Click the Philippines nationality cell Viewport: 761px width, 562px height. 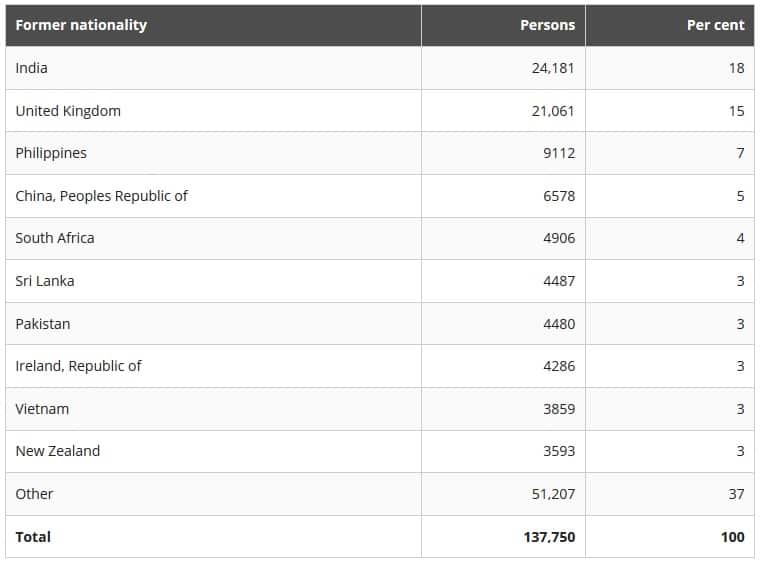(51, 153)
